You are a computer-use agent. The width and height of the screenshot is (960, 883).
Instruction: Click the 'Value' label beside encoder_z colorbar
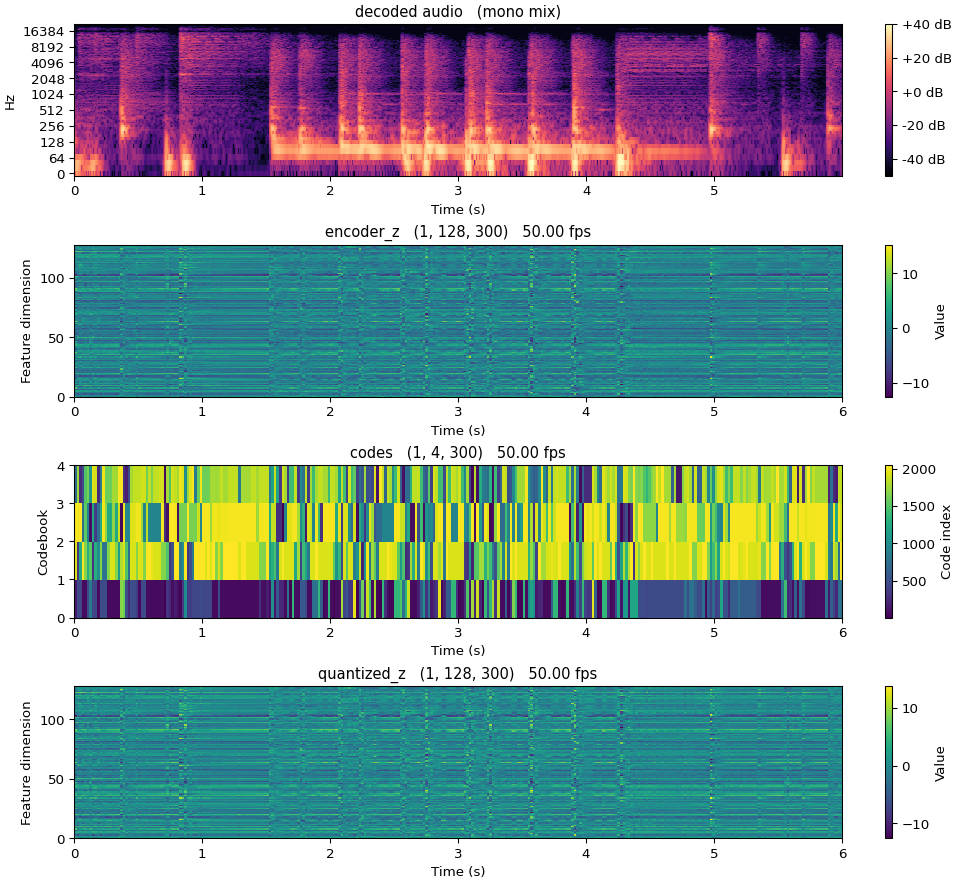[x=940, y=322]
